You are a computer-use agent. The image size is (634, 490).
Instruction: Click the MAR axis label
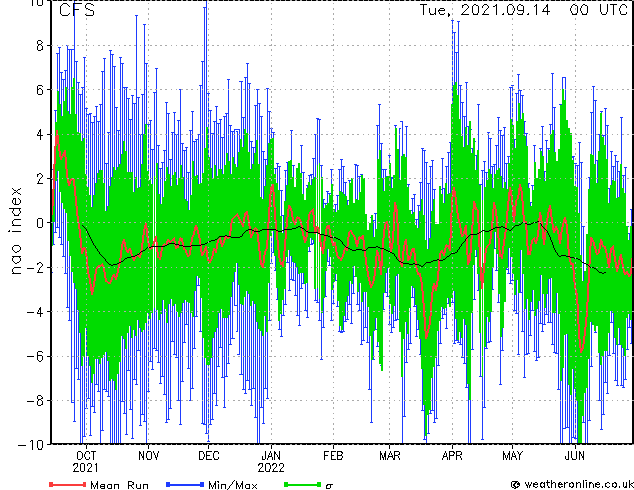(x=390, y=456)
